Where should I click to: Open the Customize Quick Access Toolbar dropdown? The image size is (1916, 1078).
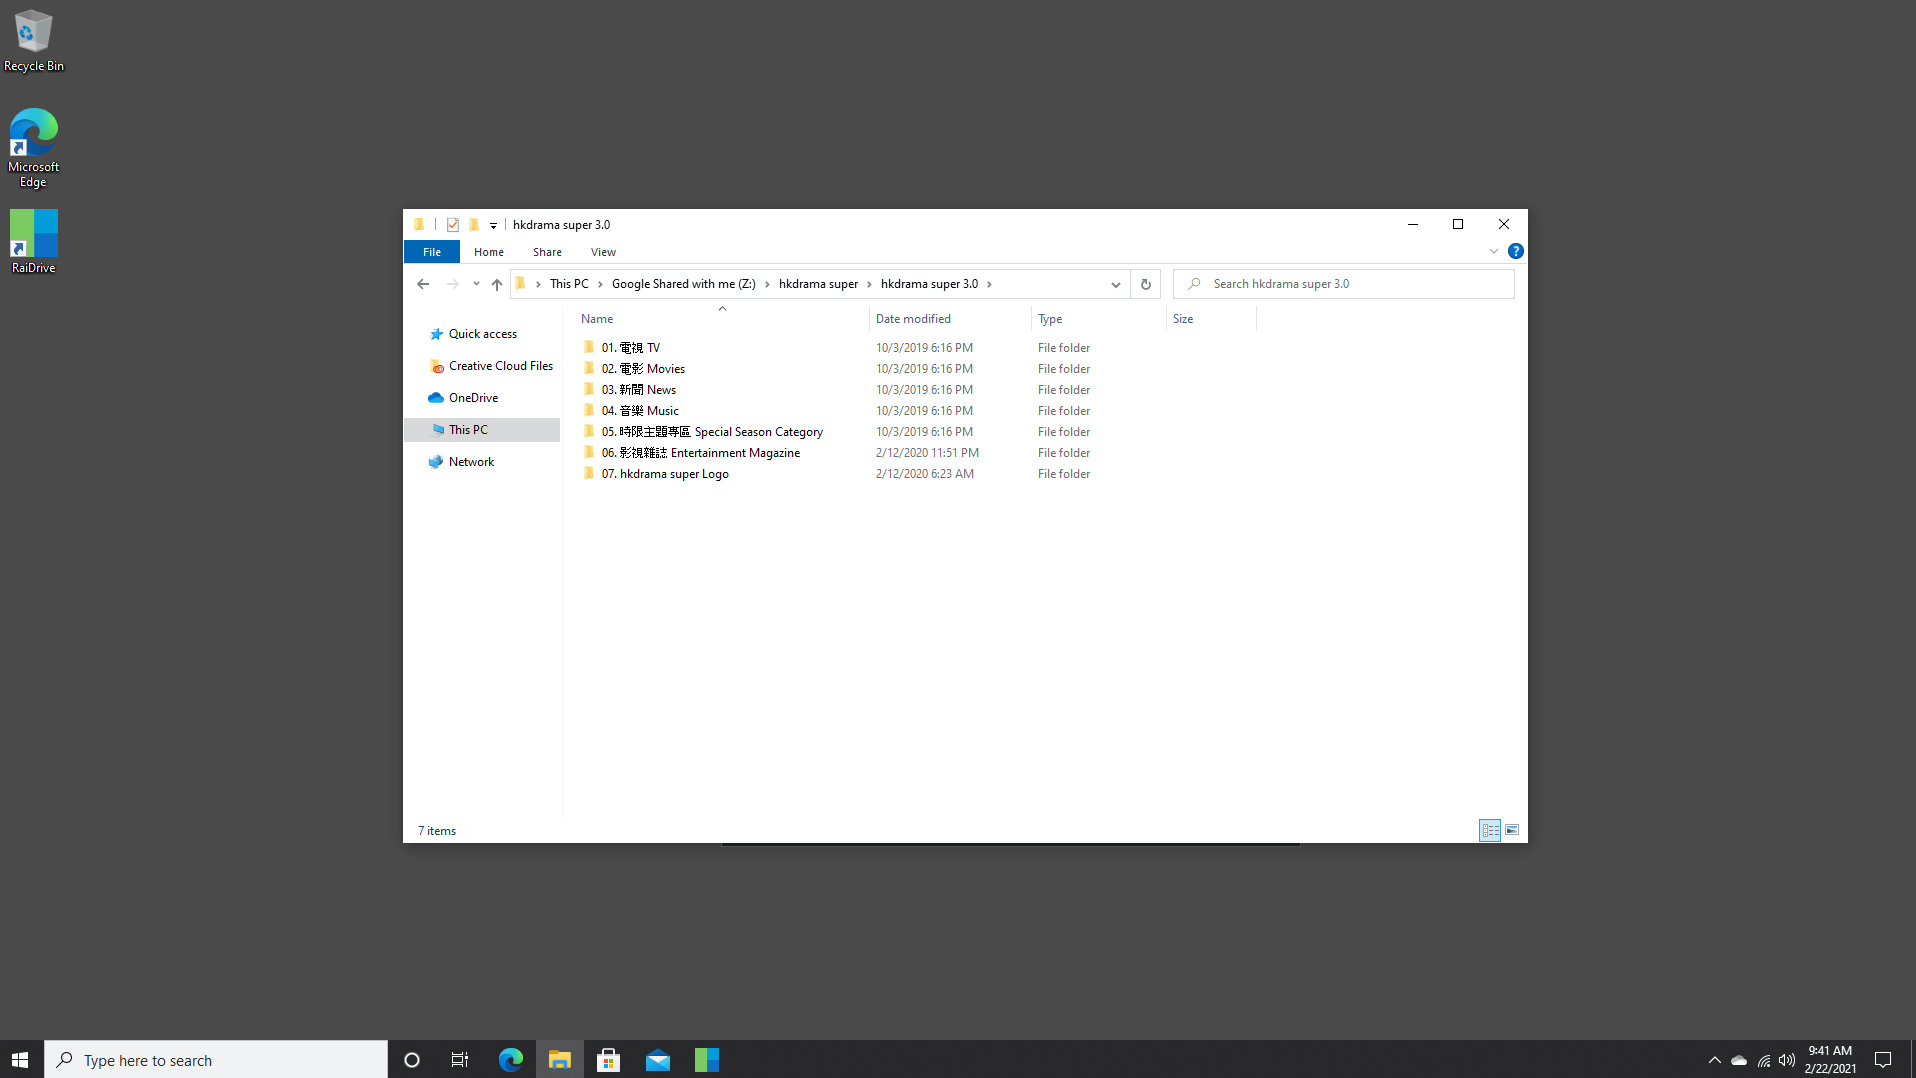(493, 224)
